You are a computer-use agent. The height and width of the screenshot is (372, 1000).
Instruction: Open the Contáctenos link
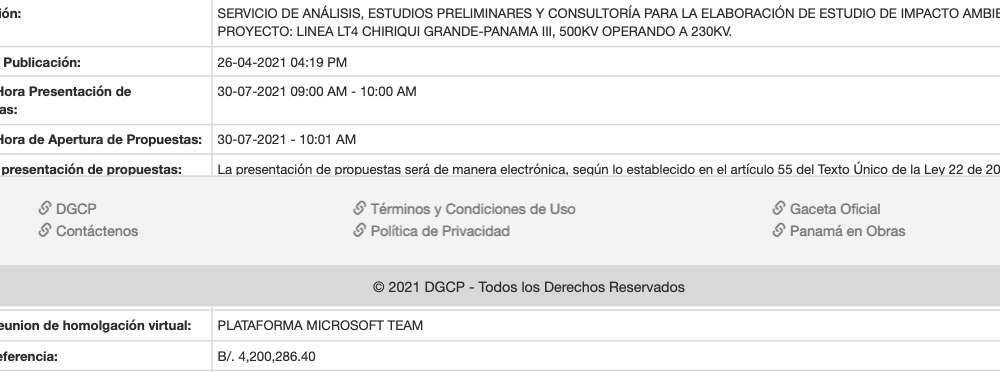point(97,231)
